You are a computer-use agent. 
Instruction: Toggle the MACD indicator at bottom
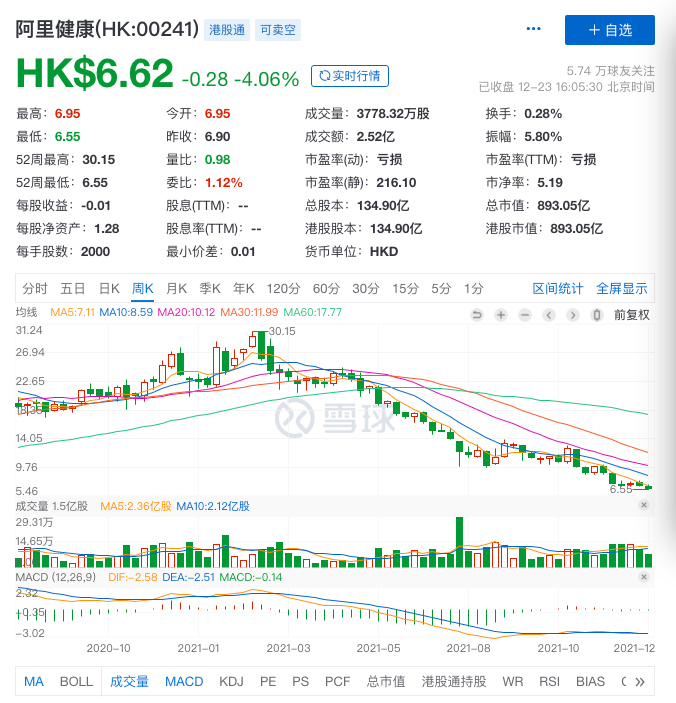point(184,681)
